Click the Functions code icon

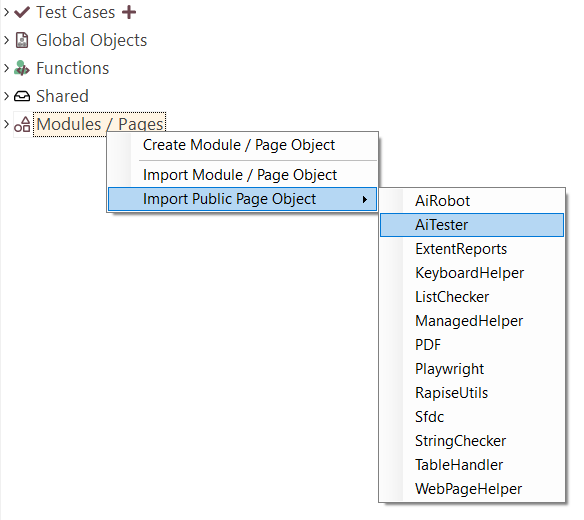pyautogui.click(x=22, y=68)
